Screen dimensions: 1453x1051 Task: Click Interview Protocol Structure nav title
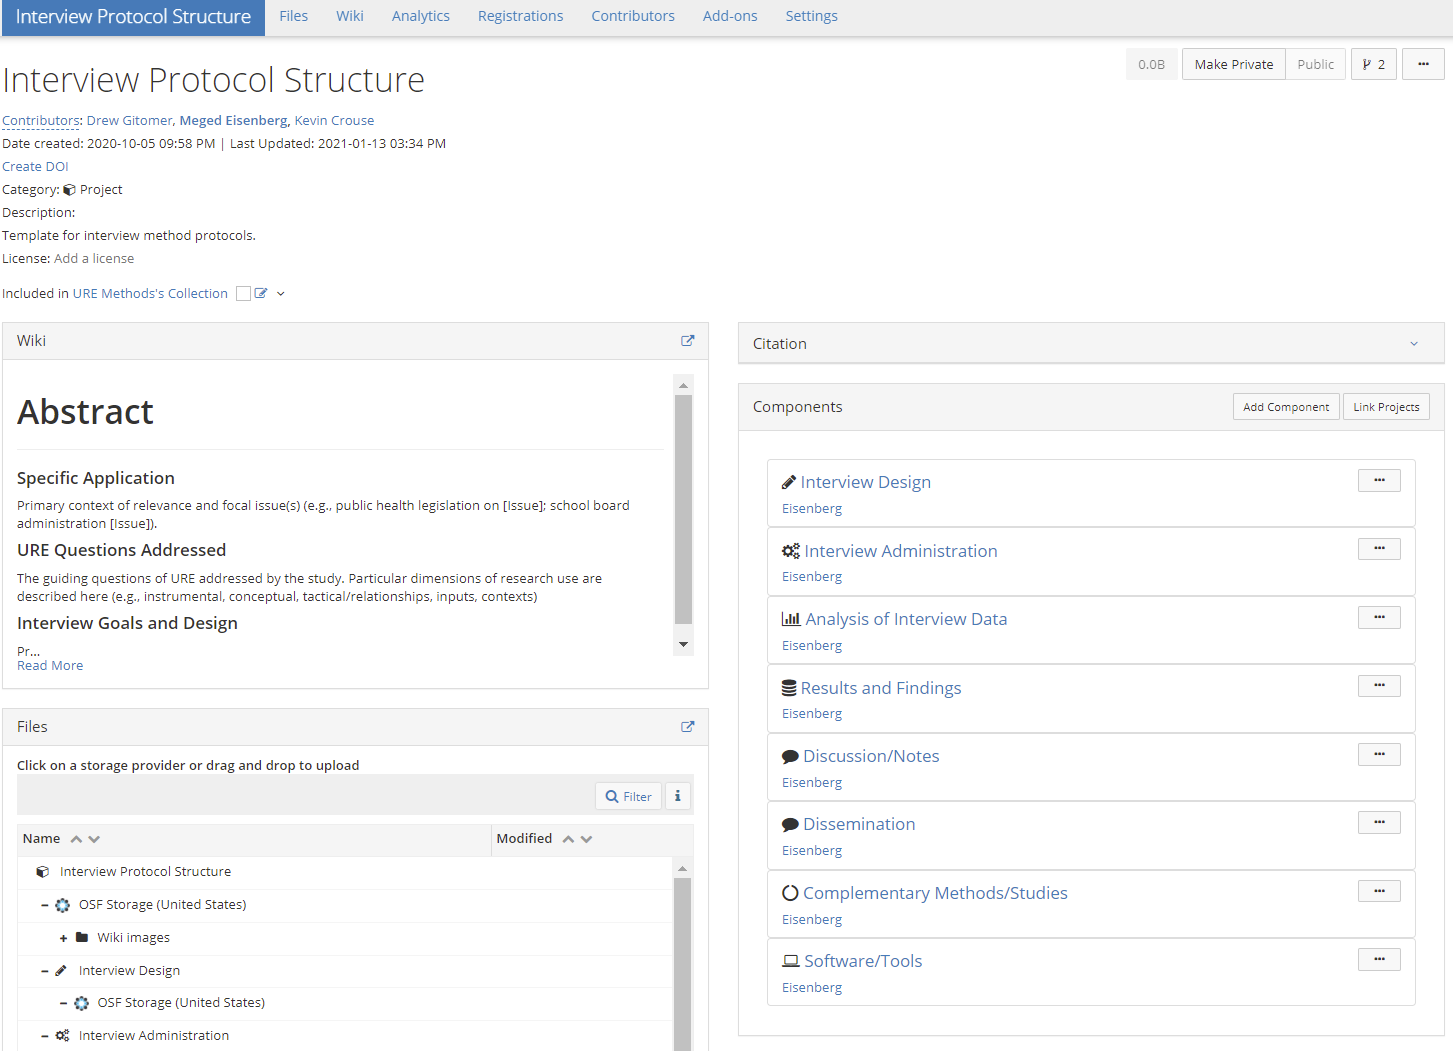pos(133,17)
